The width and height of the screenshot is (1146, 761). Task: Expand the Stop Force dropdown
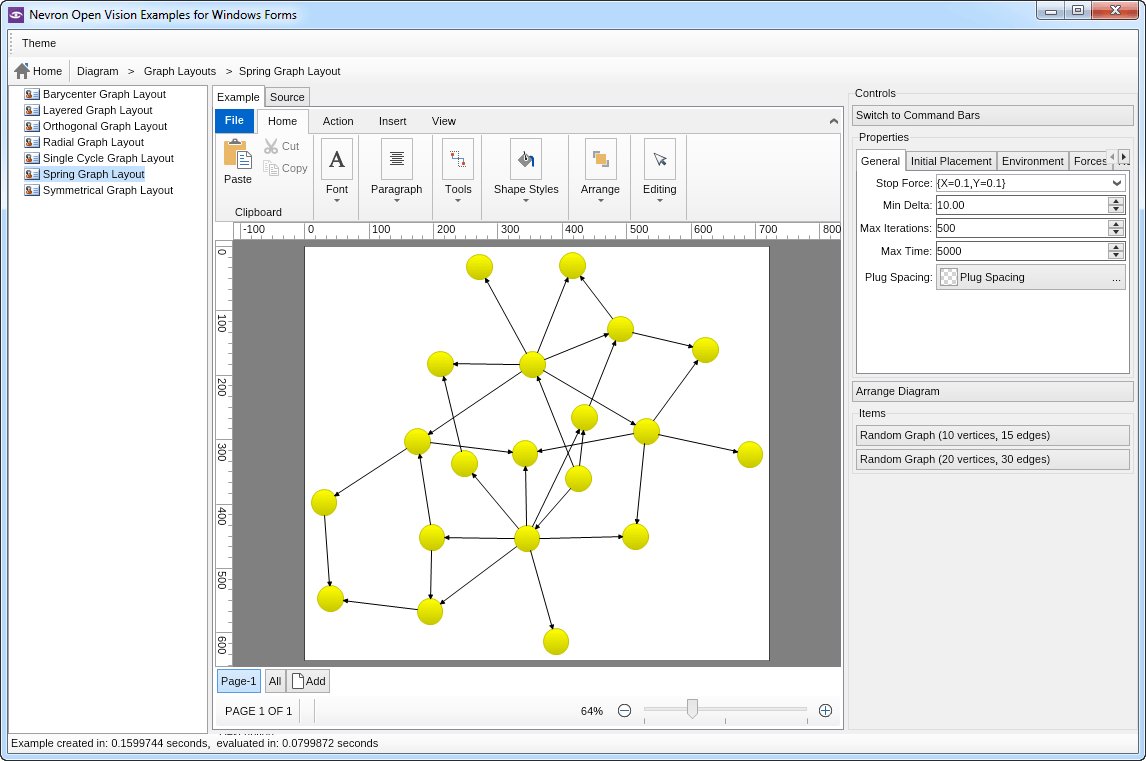[x=1117, y=183]
